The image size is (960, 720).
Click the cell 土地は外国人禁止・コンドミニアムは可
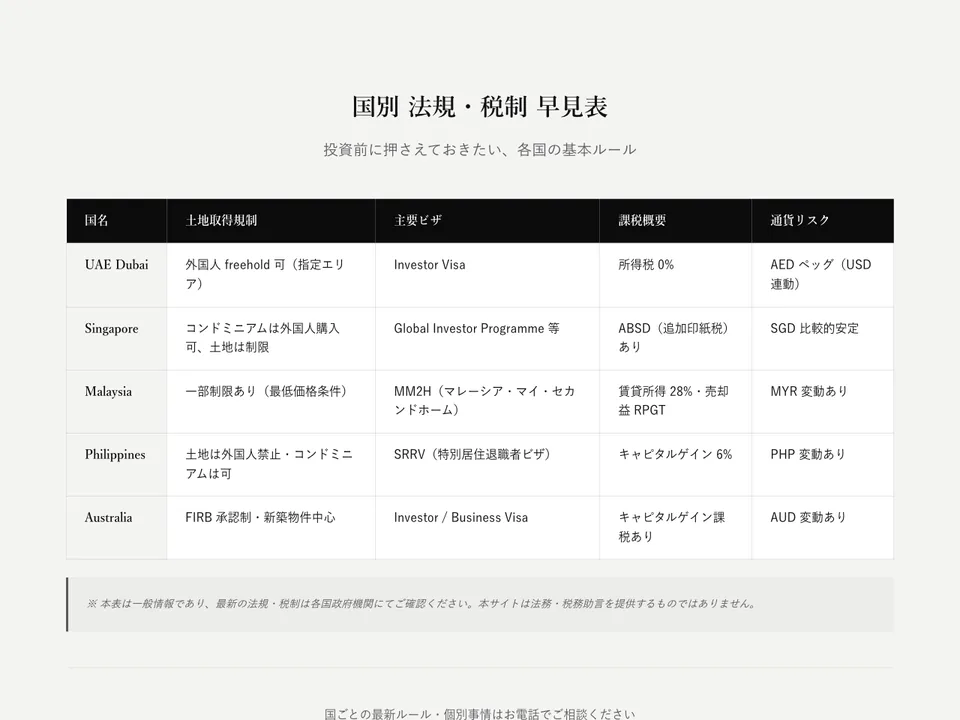tap(271, 465)
